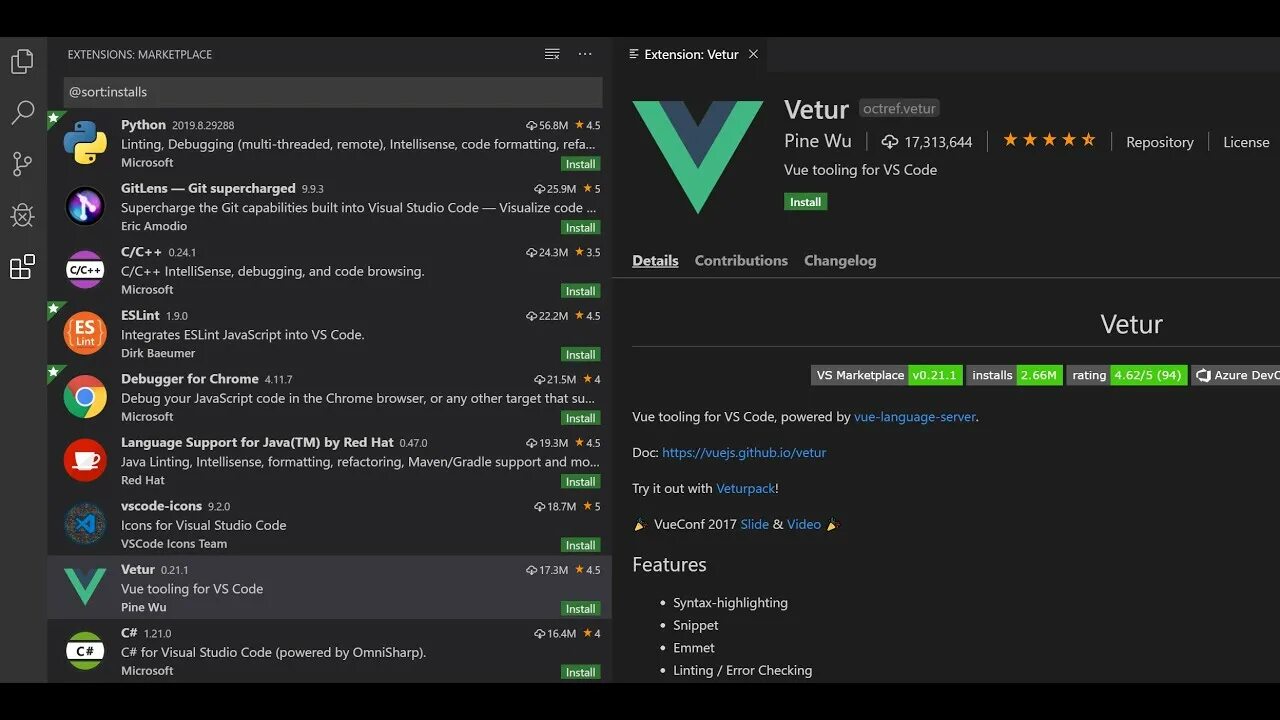This screenshot has height=720, width=1280.
Task: Install vscode-icons extension
Action: 580,545
